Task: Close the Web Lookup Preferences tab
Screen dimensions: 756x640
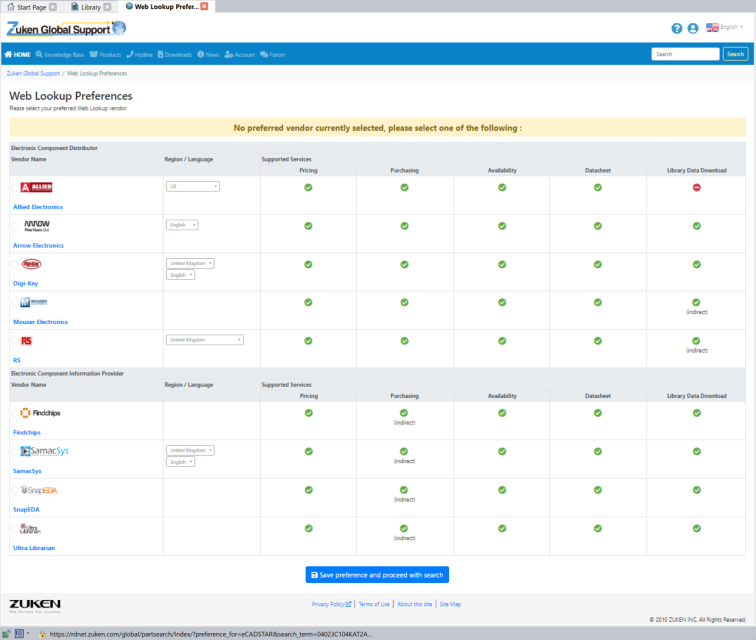Action: [204, 6]
